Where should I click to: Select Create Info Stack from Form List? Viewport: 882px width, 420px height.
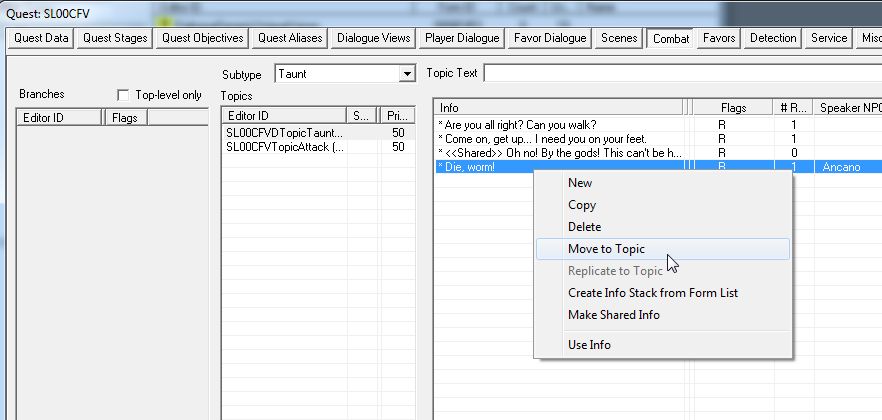click(x=662, y=292)
